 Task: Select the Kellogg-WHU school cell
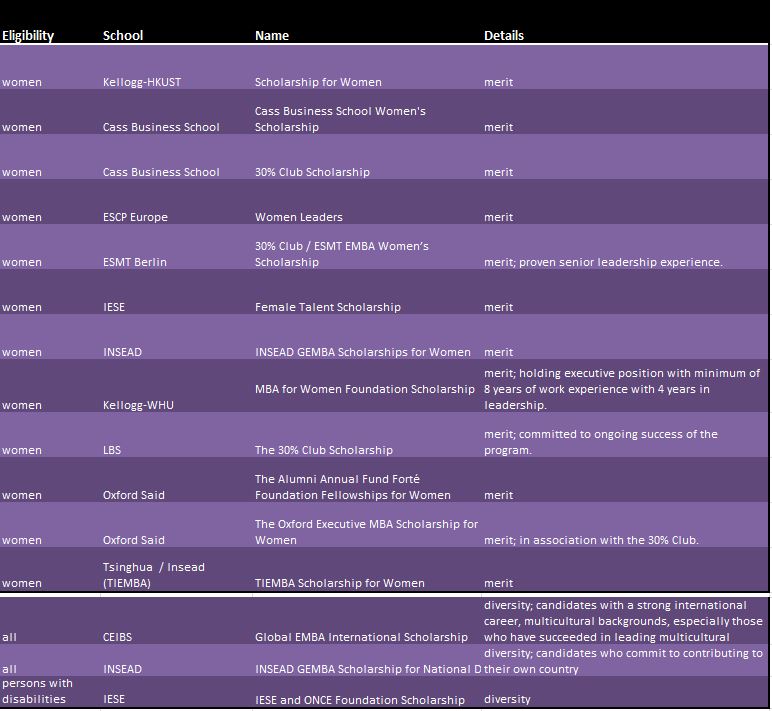click(138, 405)
